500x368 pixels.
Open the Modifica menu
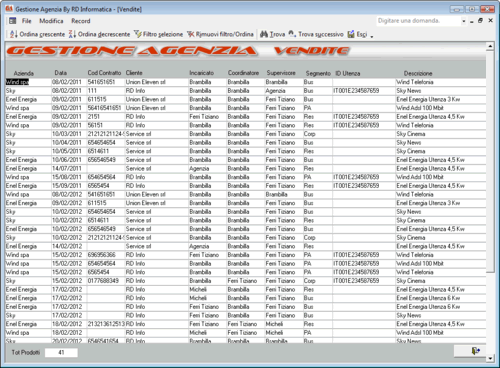pyautogui.click(x=51, y=21)
